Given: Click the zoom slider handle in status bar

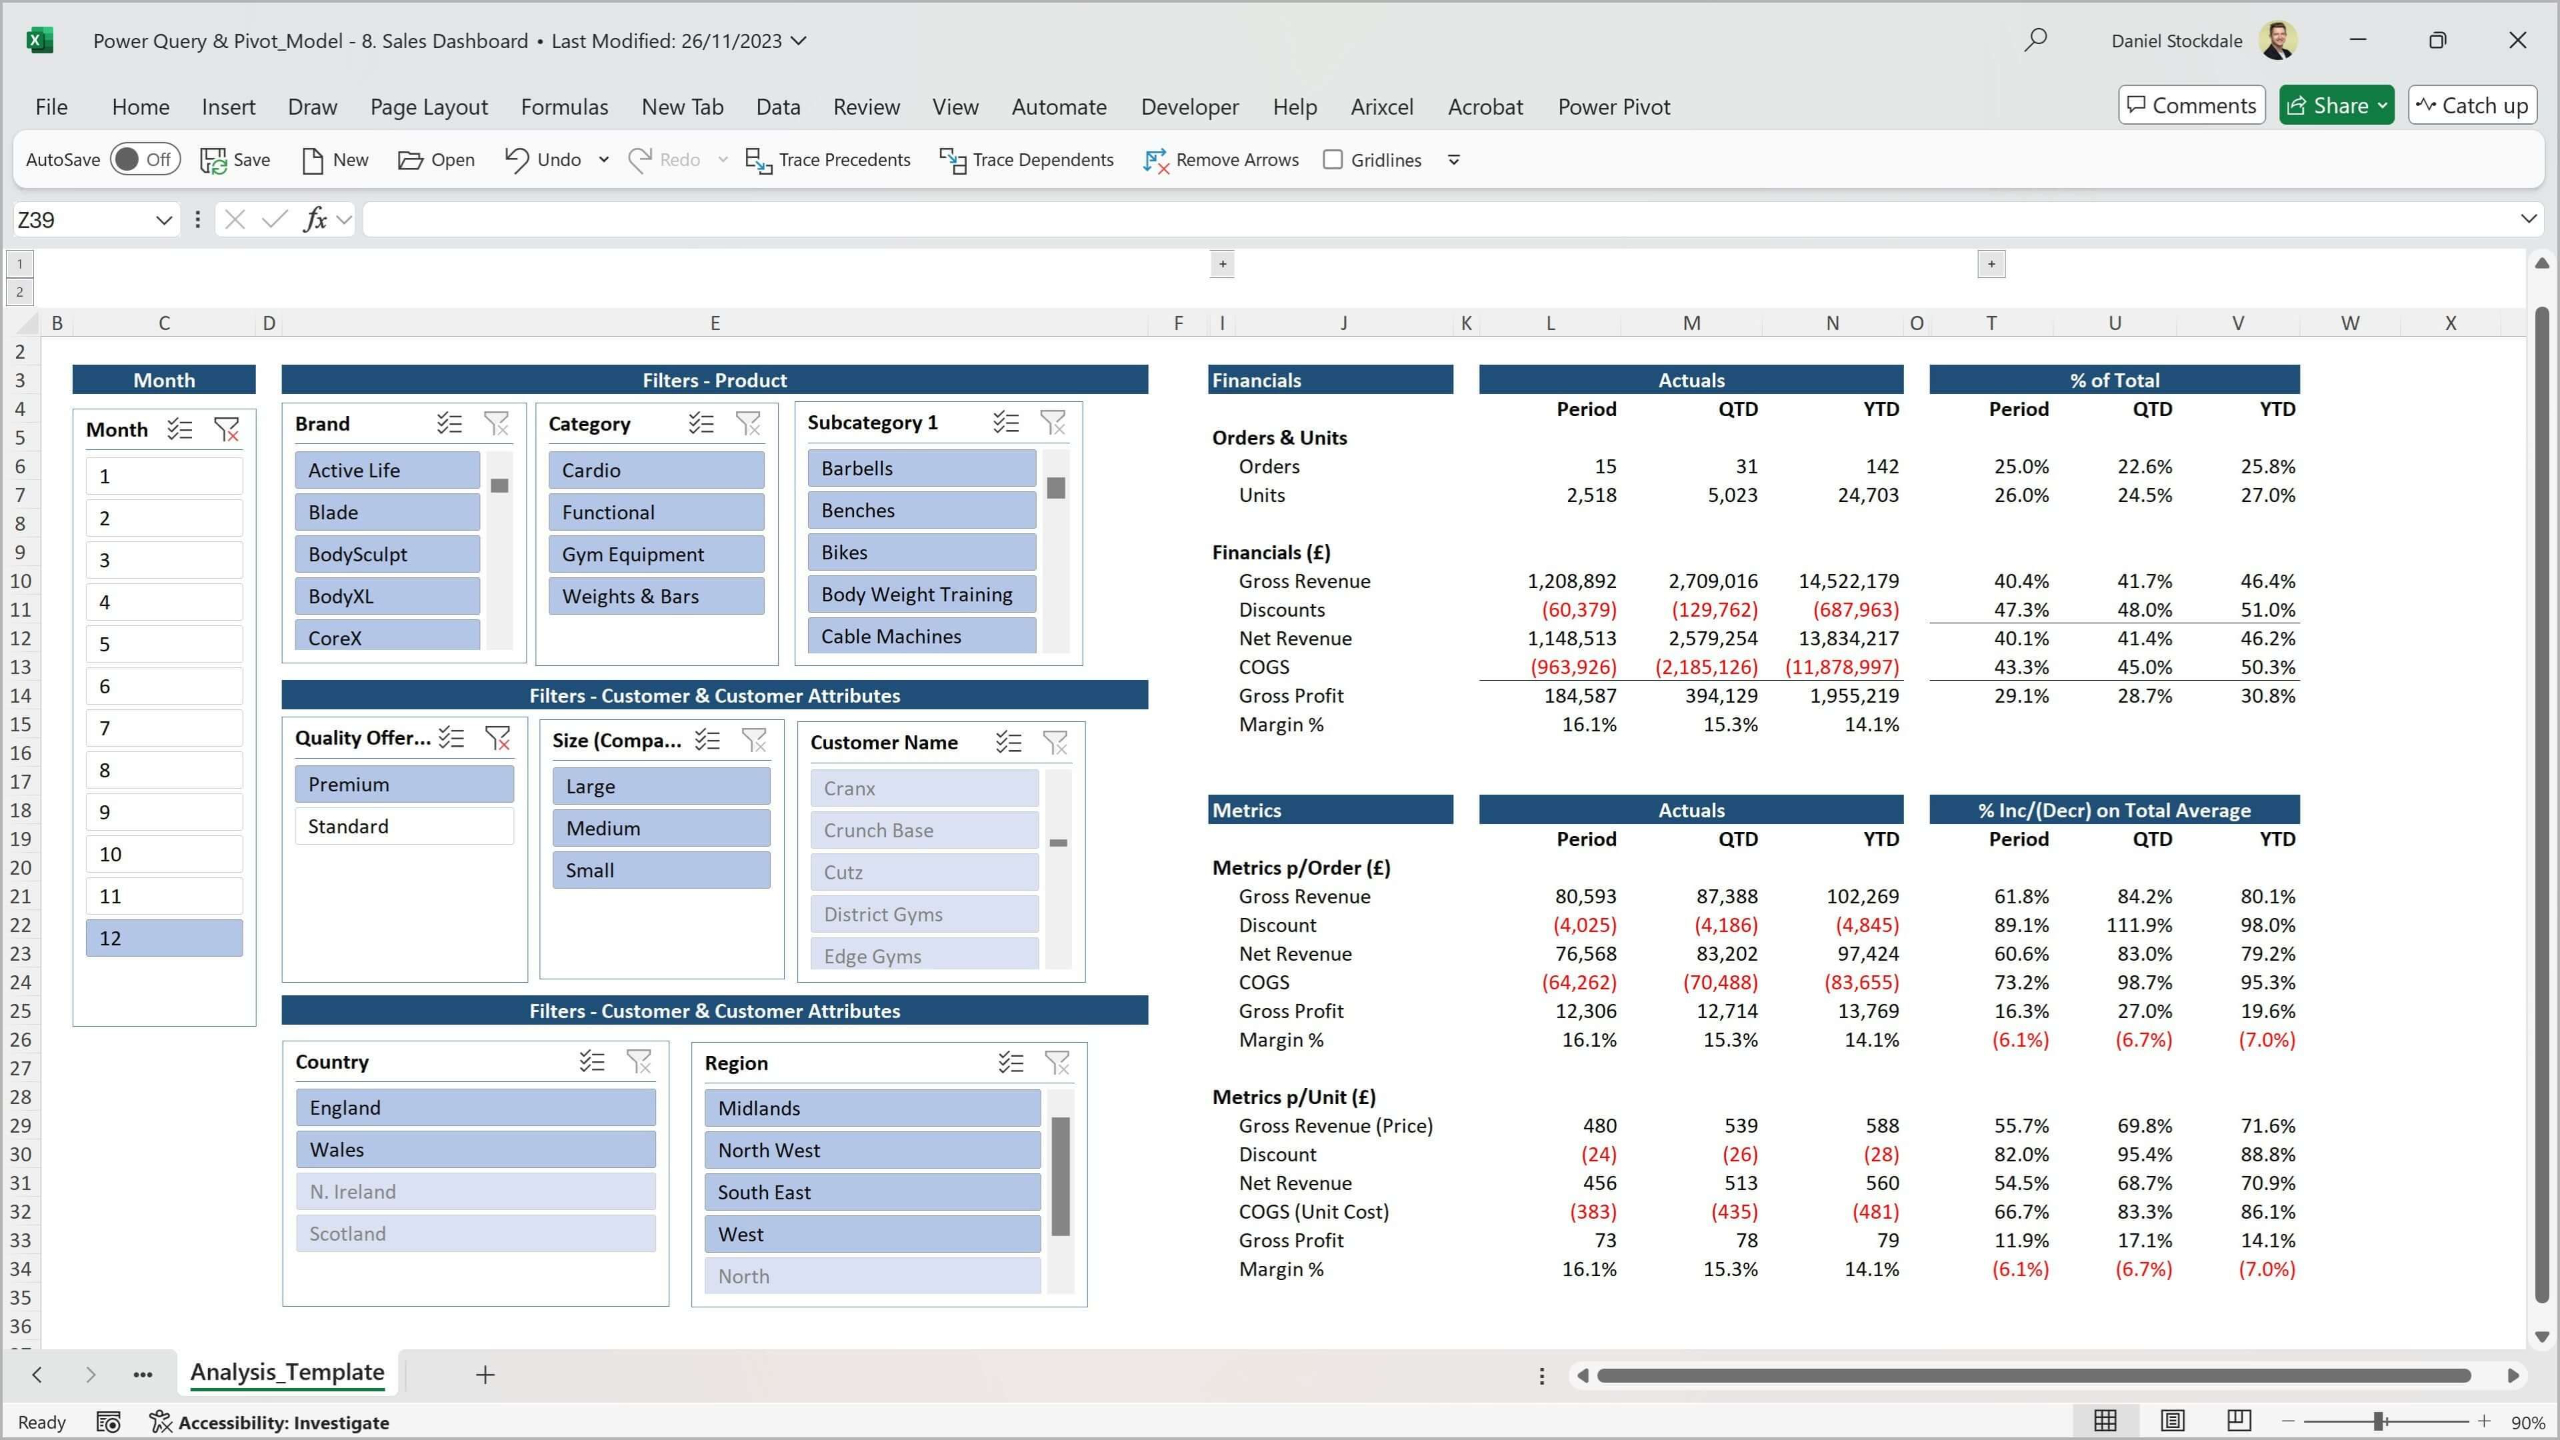Looking at the screenshot, I should 2380,1421.
